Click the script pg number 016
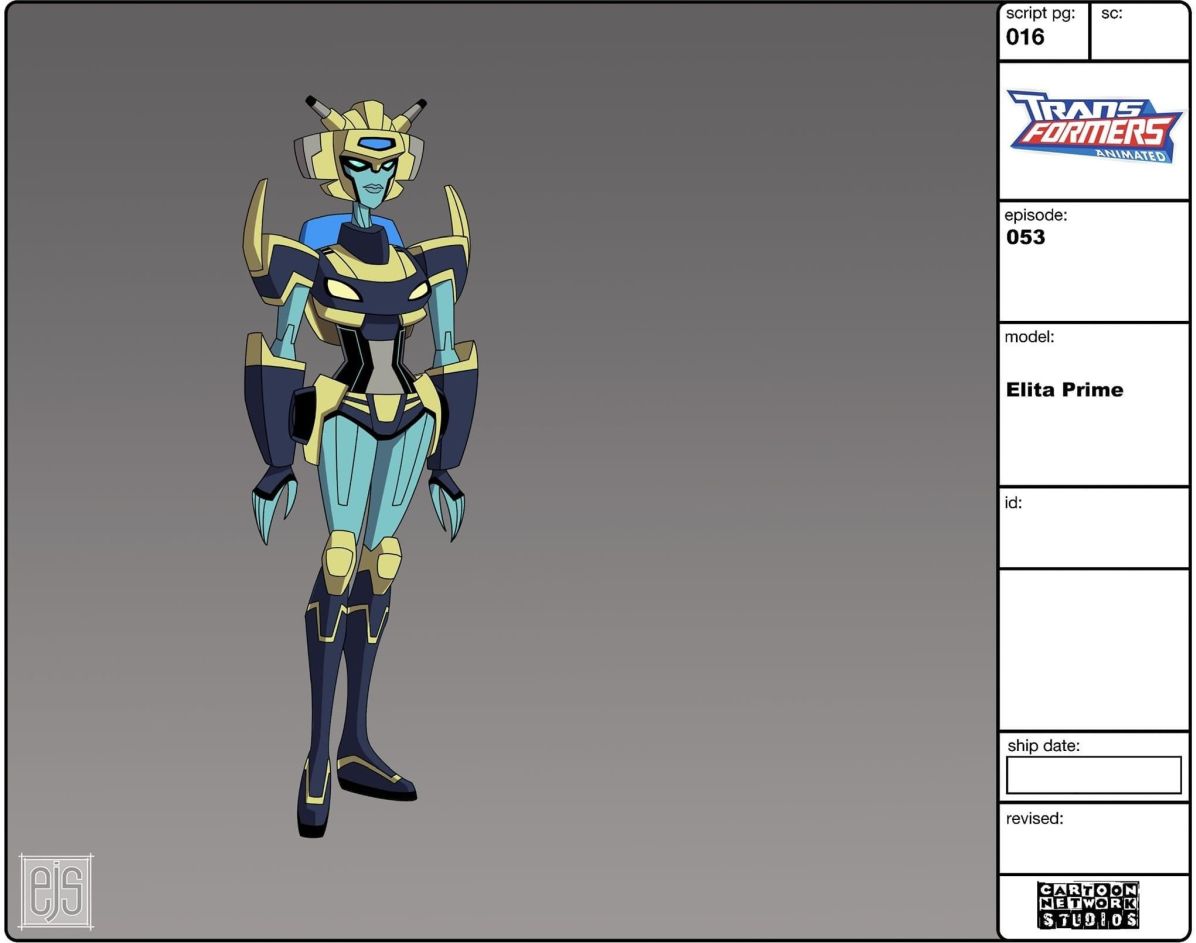 tap(1025, 38)
